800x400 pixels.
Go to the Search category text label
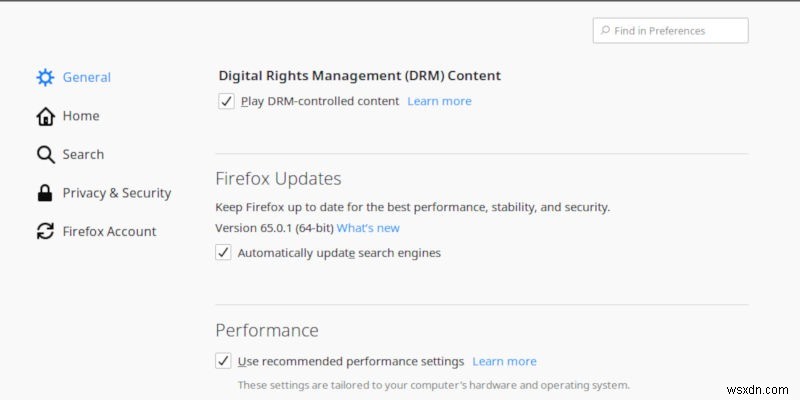click(x=83, y=154)
